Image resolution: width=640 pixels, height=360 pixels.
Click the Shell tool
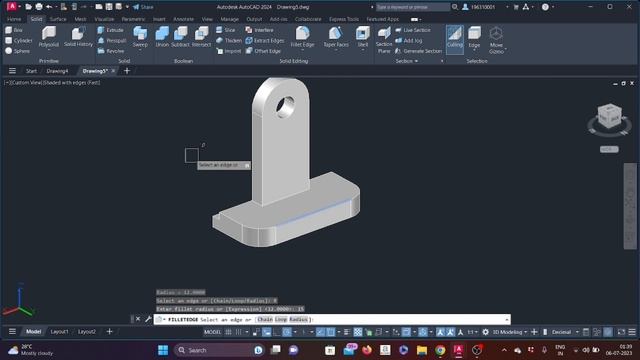pyautogui.click(x=362, y=37)
